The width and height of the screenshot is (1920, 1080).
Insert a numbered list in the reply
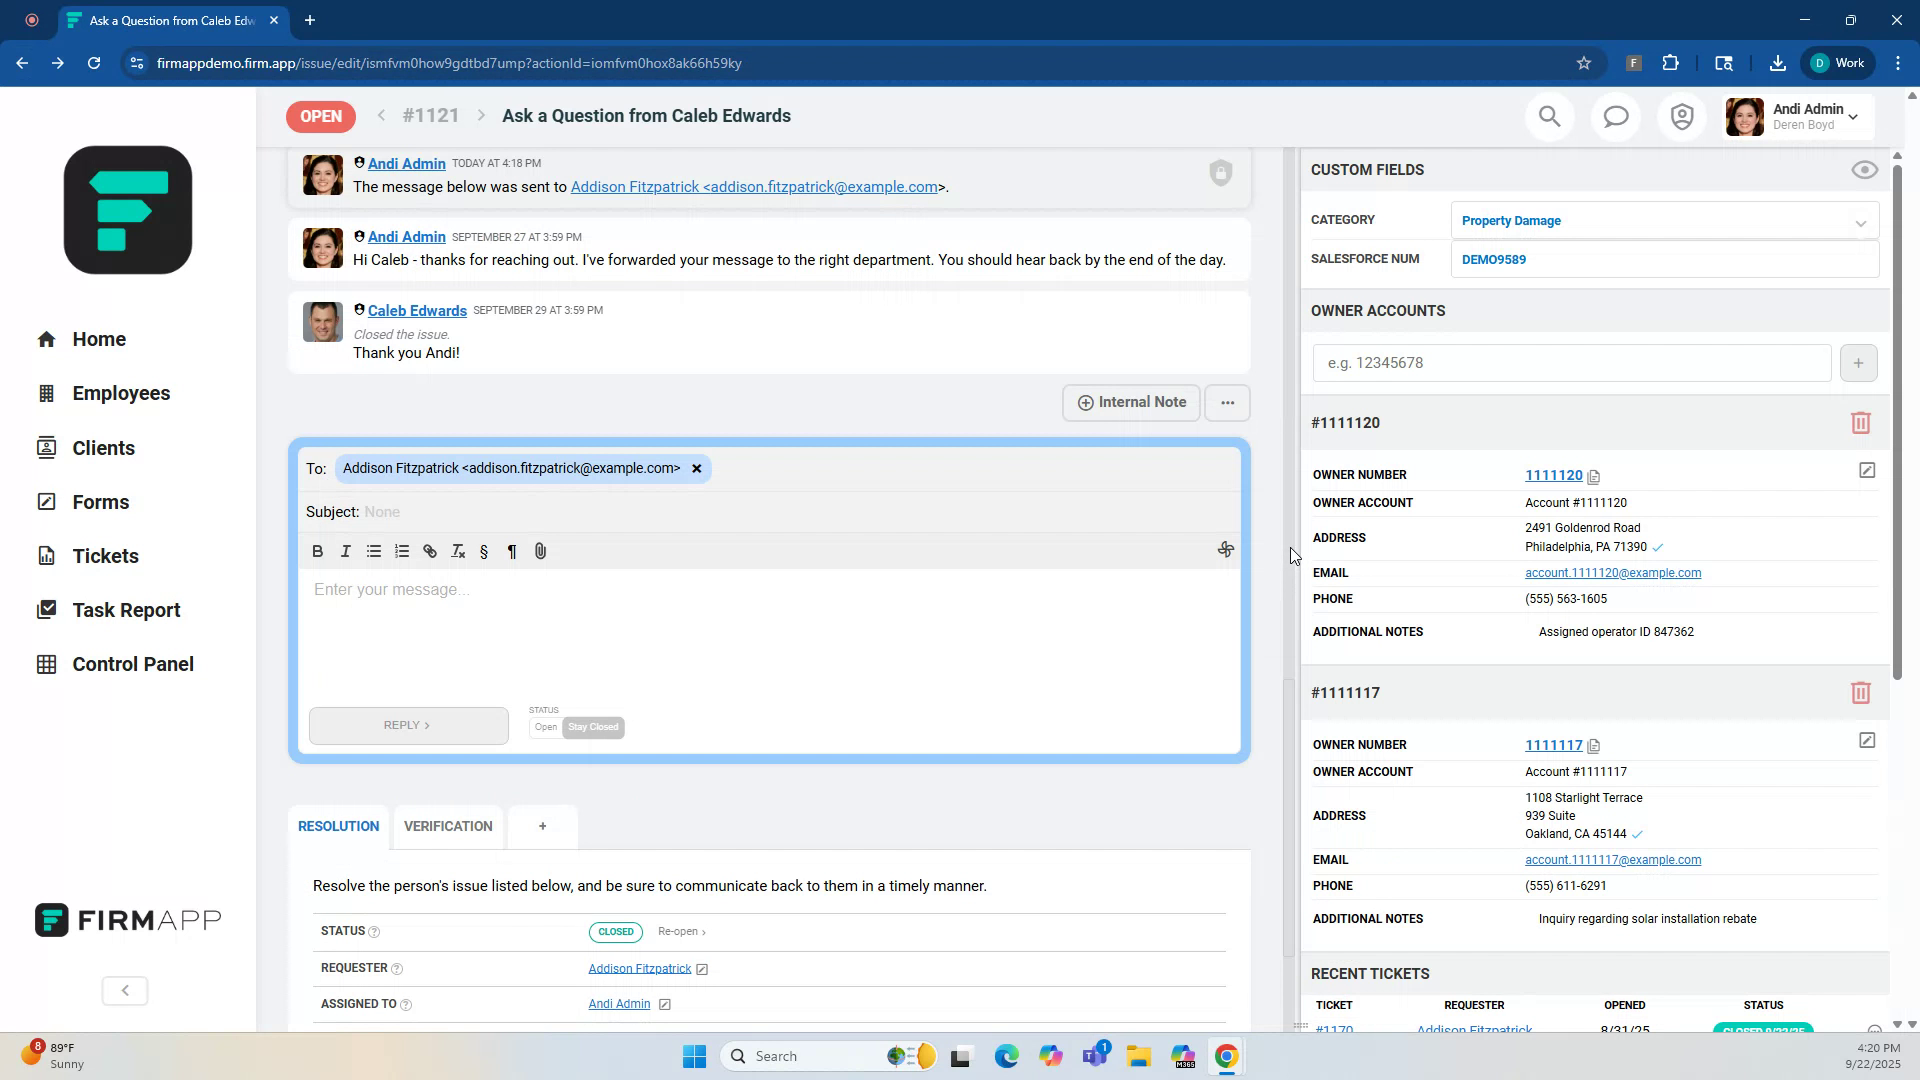pyautogui.click(x=401, y=551)
